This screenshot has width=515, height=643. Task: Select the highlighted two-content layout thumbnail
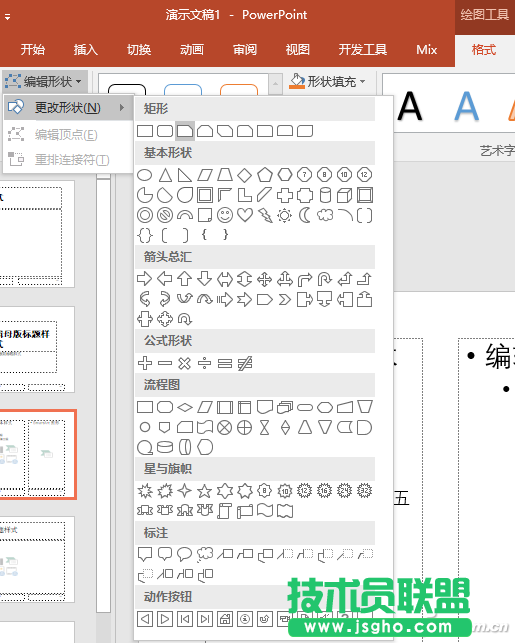38,455
